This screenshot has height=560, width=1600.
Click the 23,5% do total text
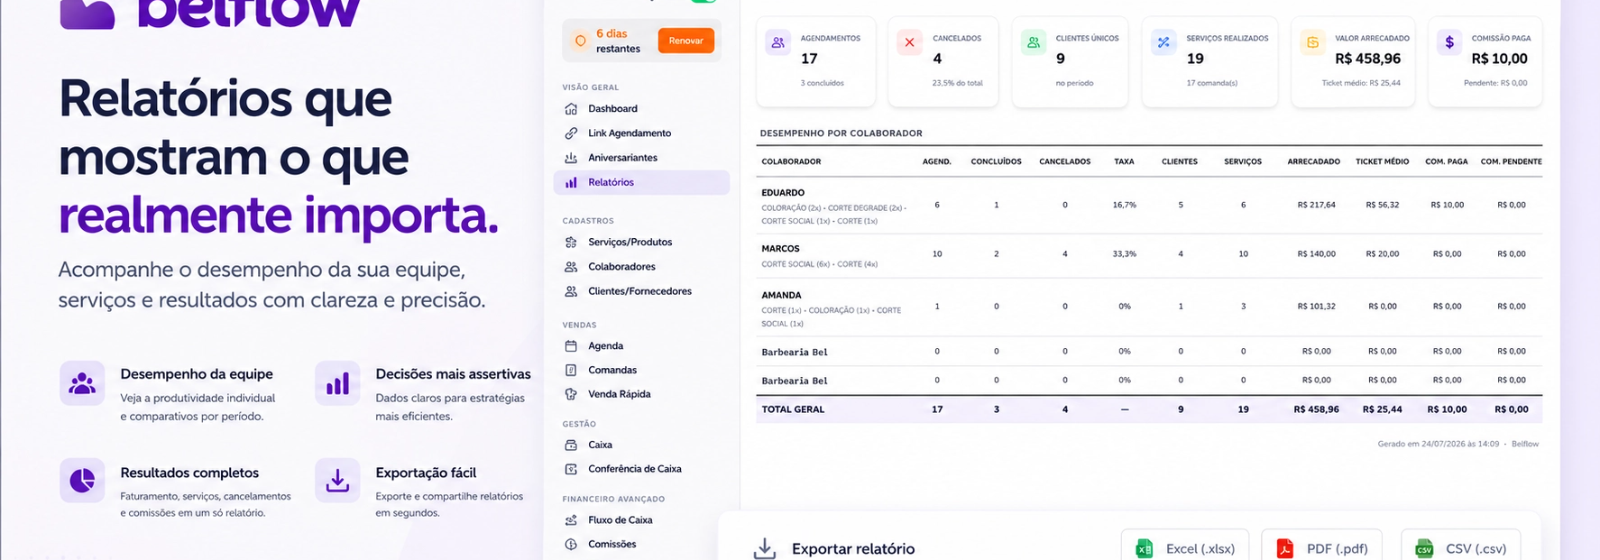(x=957, y=83)
